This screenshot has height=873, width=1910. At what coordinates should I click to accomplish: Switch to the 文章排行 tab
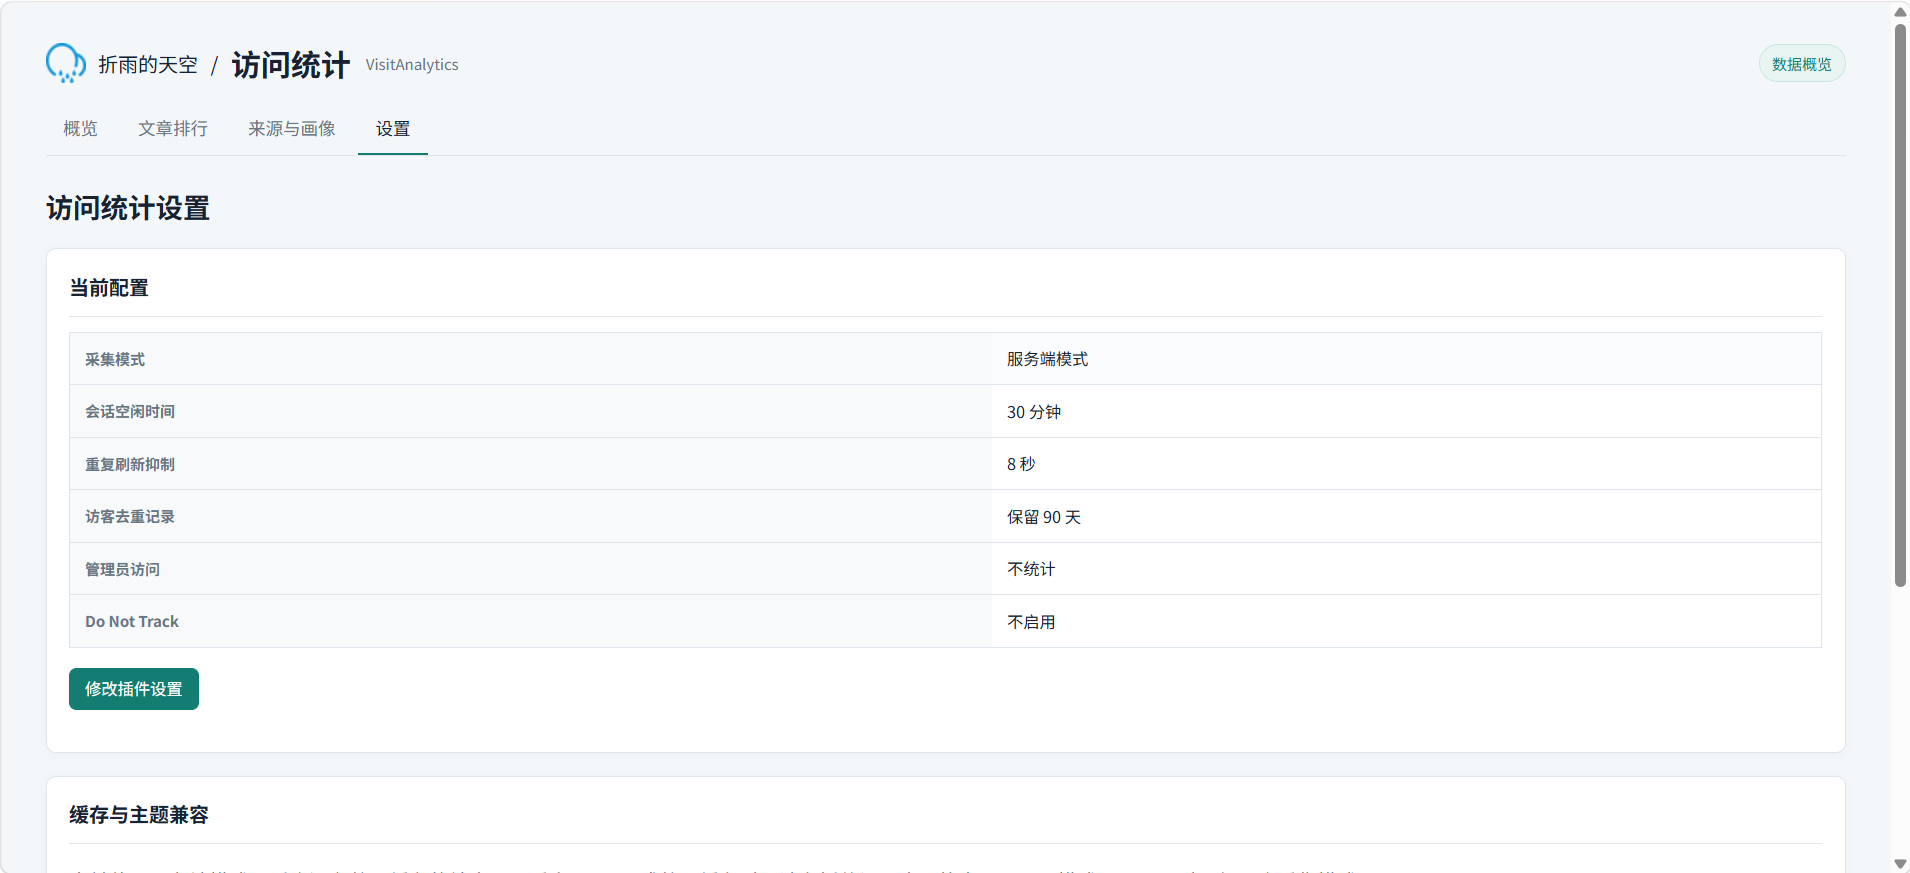click(x=173, y=129)
